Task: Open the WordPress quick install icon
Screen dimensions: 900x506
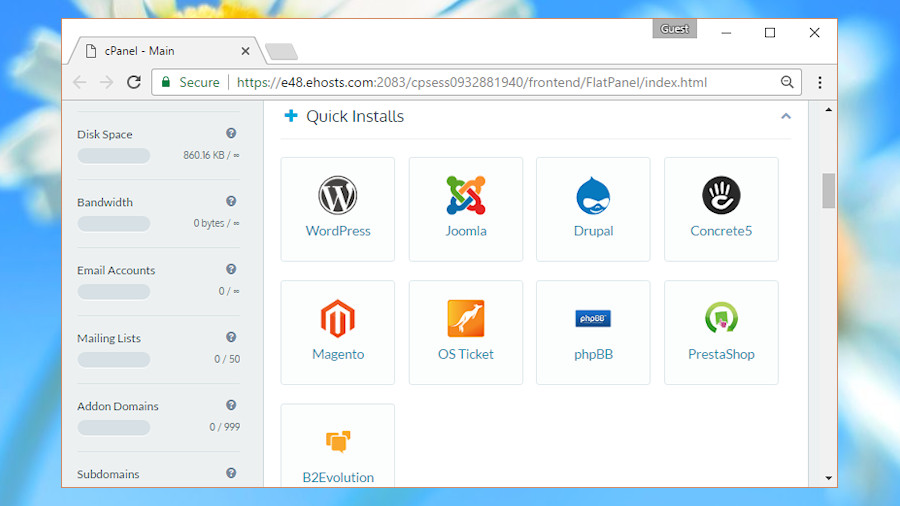Action: click(x=338, y=195)
